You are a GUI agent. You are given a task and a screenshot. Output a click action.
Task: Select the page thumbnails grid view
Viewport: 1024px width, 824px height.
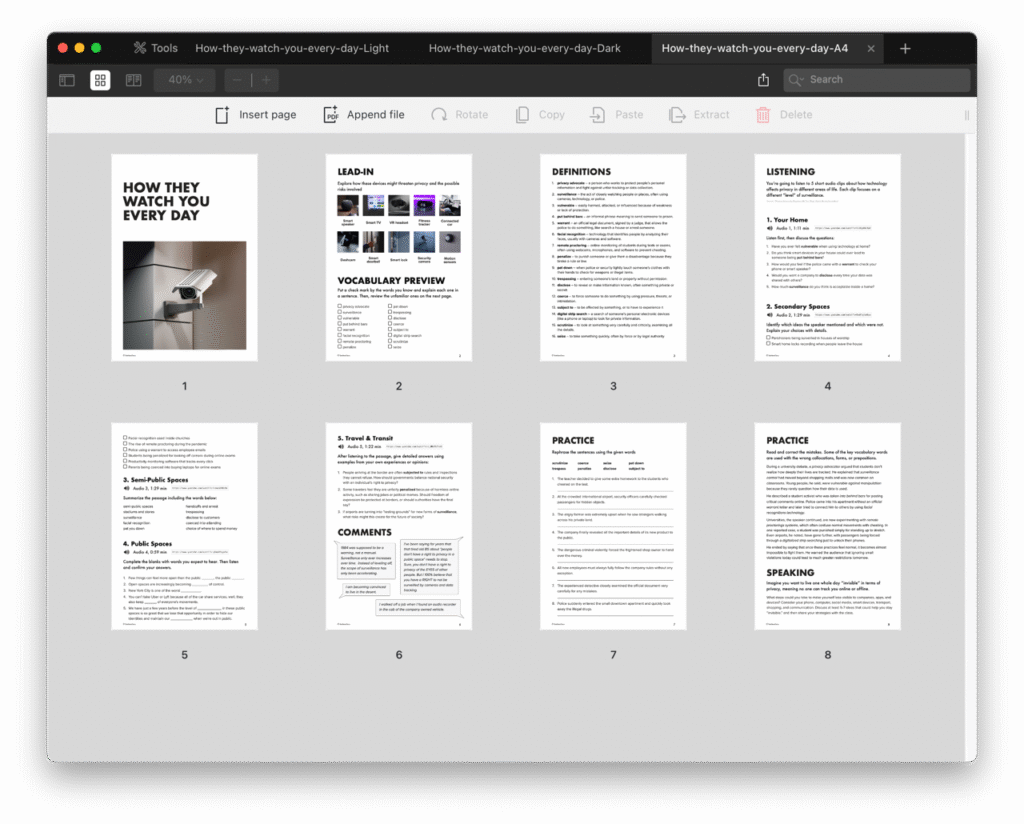click(x=100, y=80)
